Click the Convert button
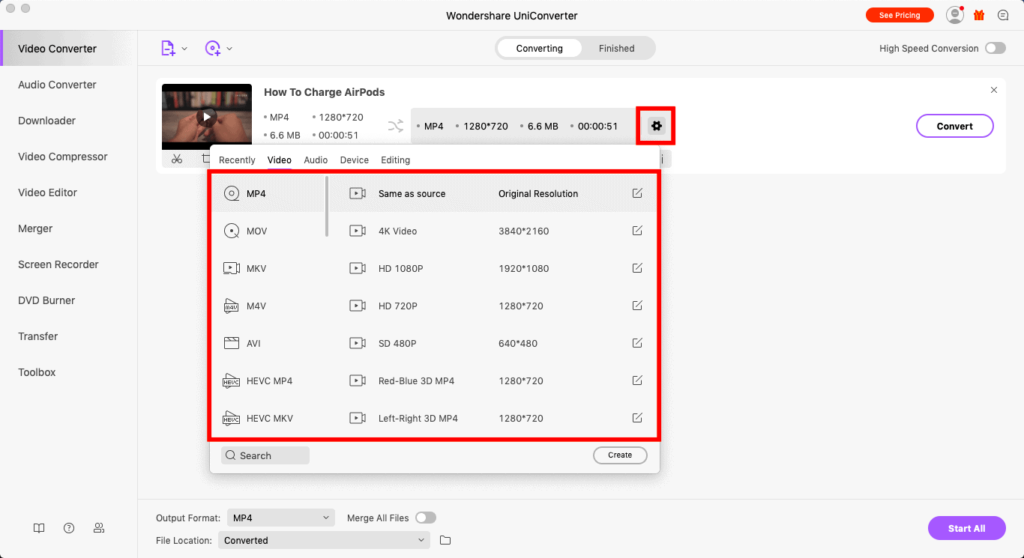The height and width of the screenshot is (558, 1024). (x=955, y=126)
